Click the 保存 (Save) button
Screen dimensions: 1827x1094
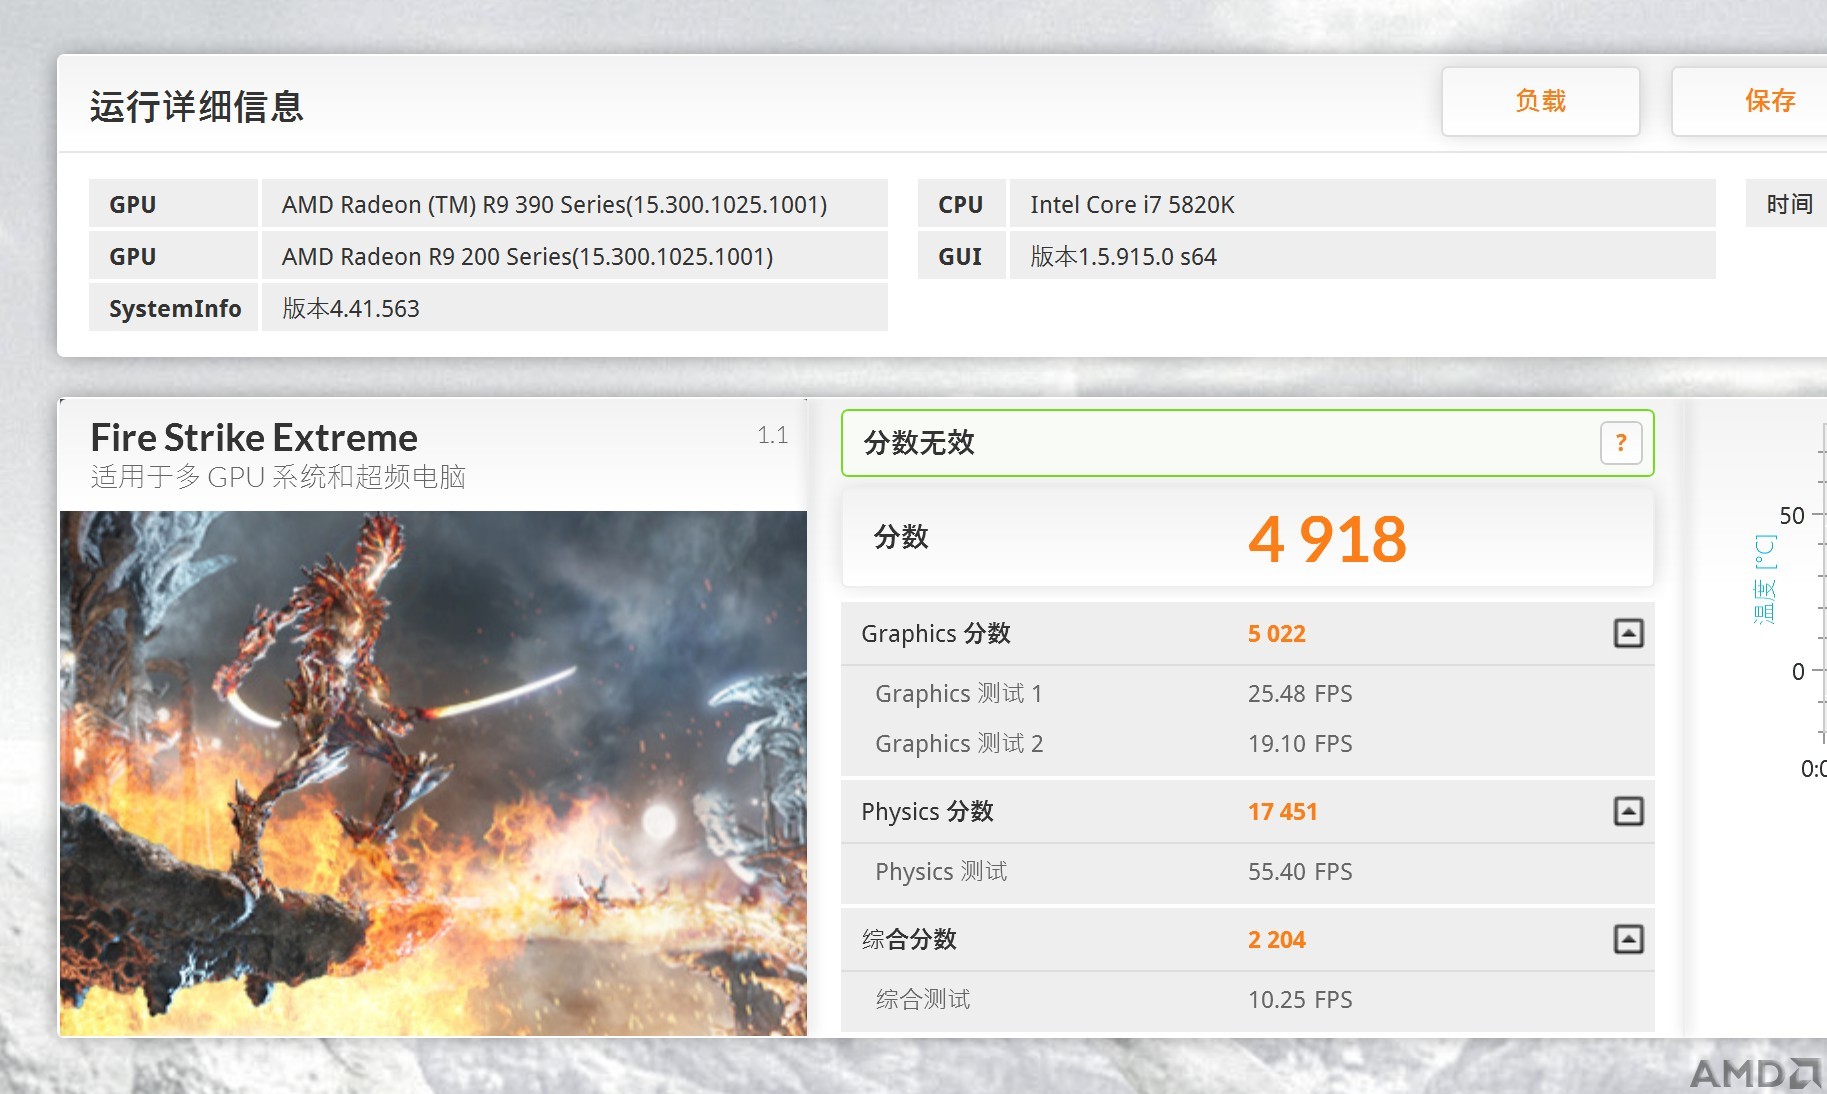1750,101
